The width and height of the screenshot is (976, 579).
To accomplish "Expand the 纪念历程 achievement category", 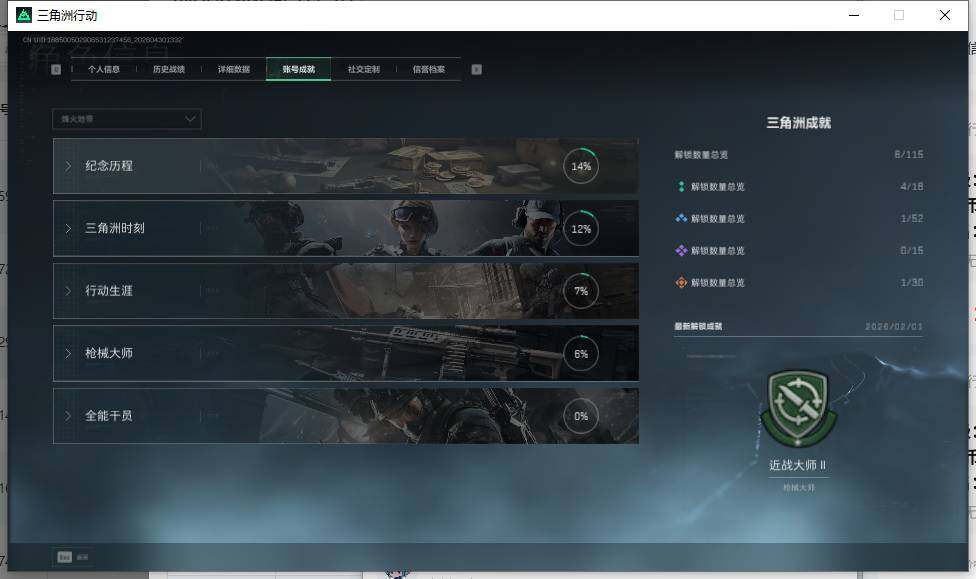I will (x=345, y=166).
